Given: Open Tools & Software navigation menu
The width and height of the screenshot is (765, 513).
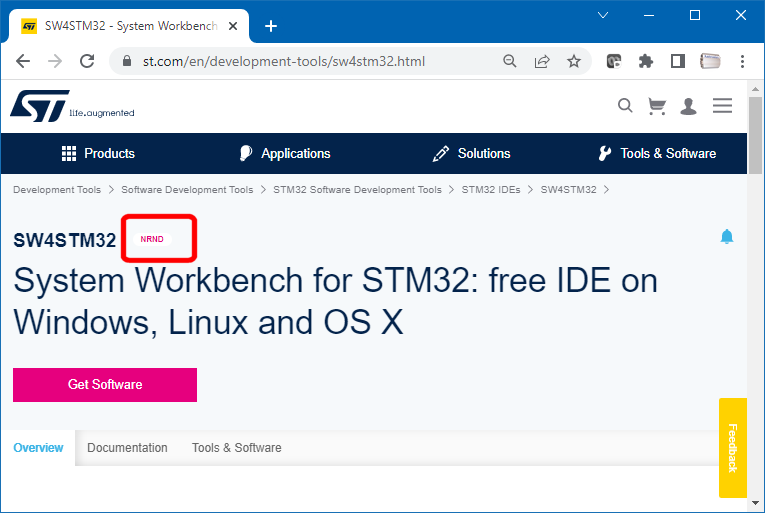Looking at the screenshot, I should (x=657, y=153).
